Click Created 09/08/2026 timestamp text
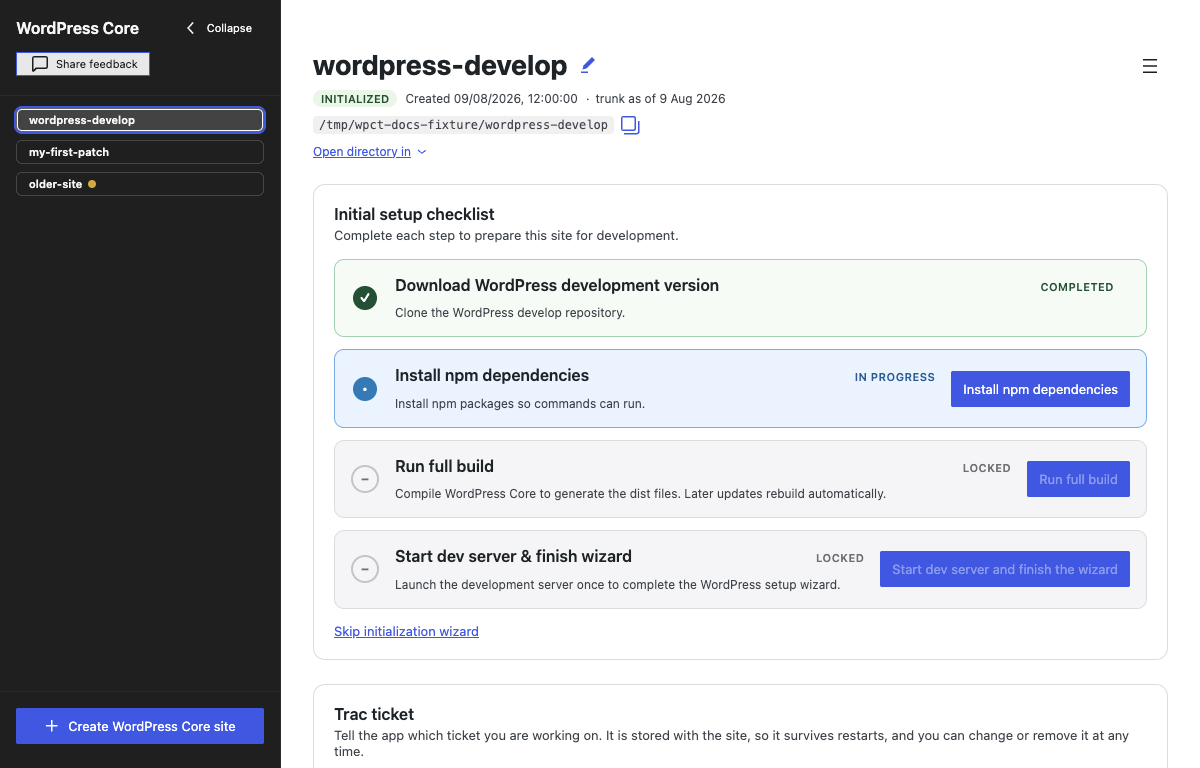 pyautogui.click(x=491, y=99)
